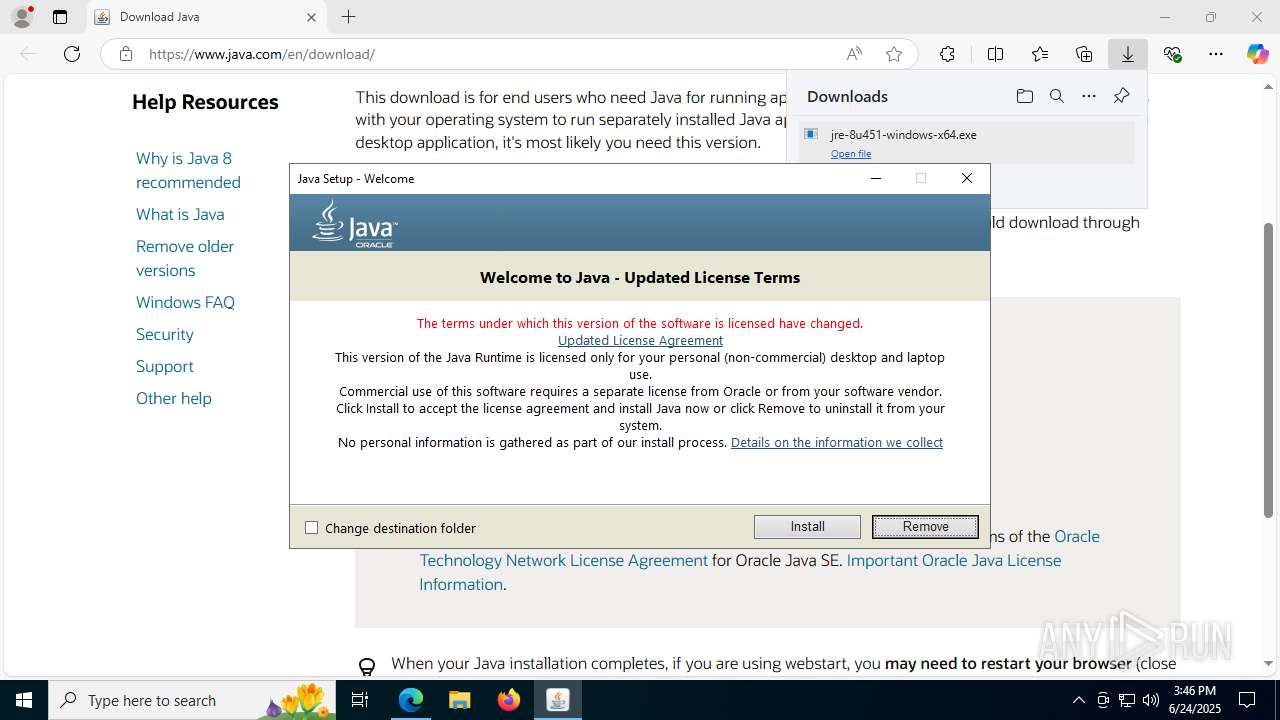Click Open file link in Downloads panel
This screenshot has height=720, width=1280.
coord(851,154)
